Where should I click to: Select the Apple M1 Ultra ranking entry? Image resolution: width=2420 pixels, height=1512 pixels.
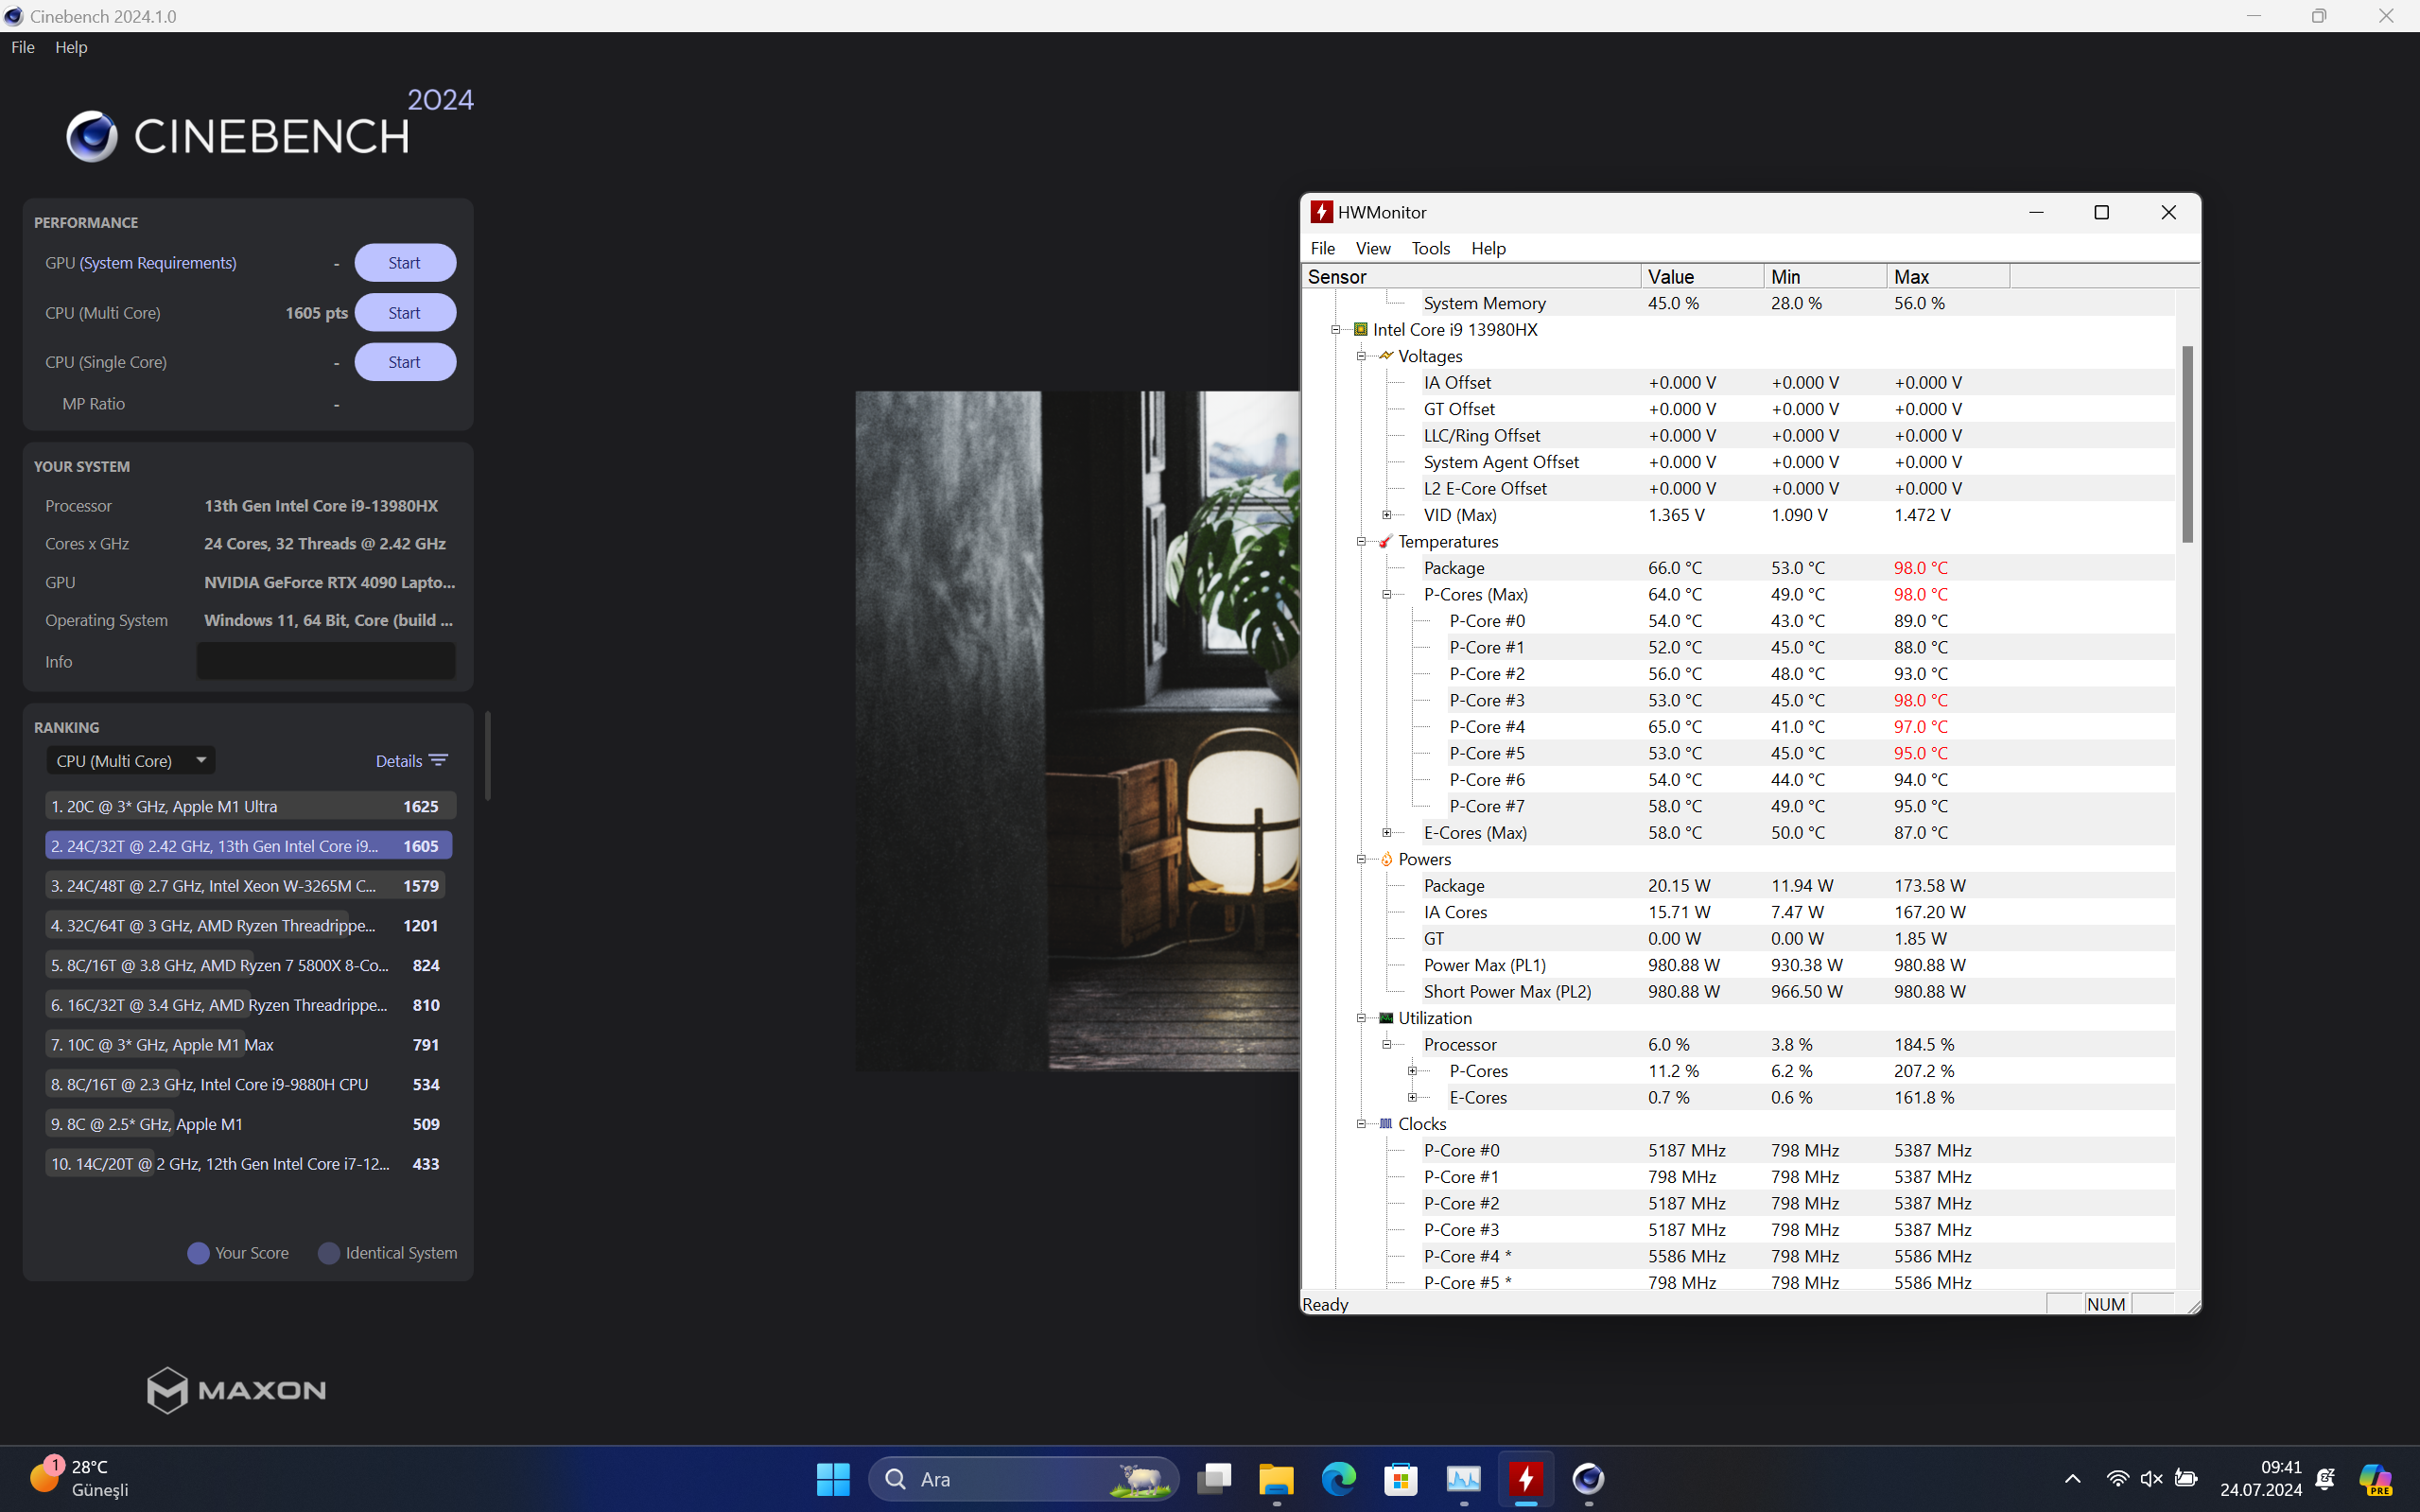(x=250, y=806)
